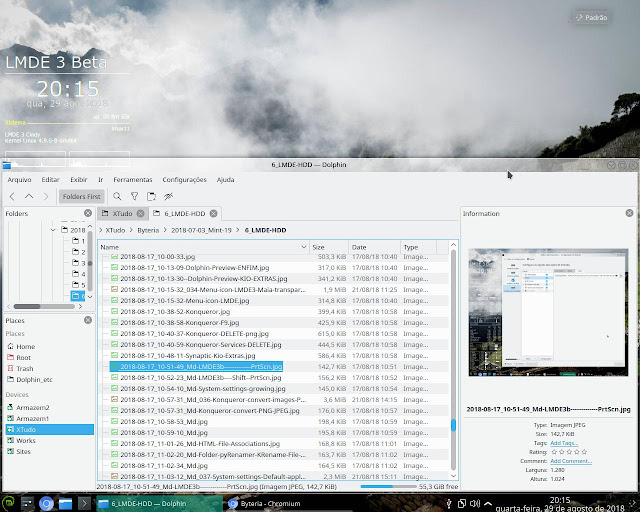640x512 pixels.
Task: Click the sort arrow in the Name column
Action: [x=304, y=247]
